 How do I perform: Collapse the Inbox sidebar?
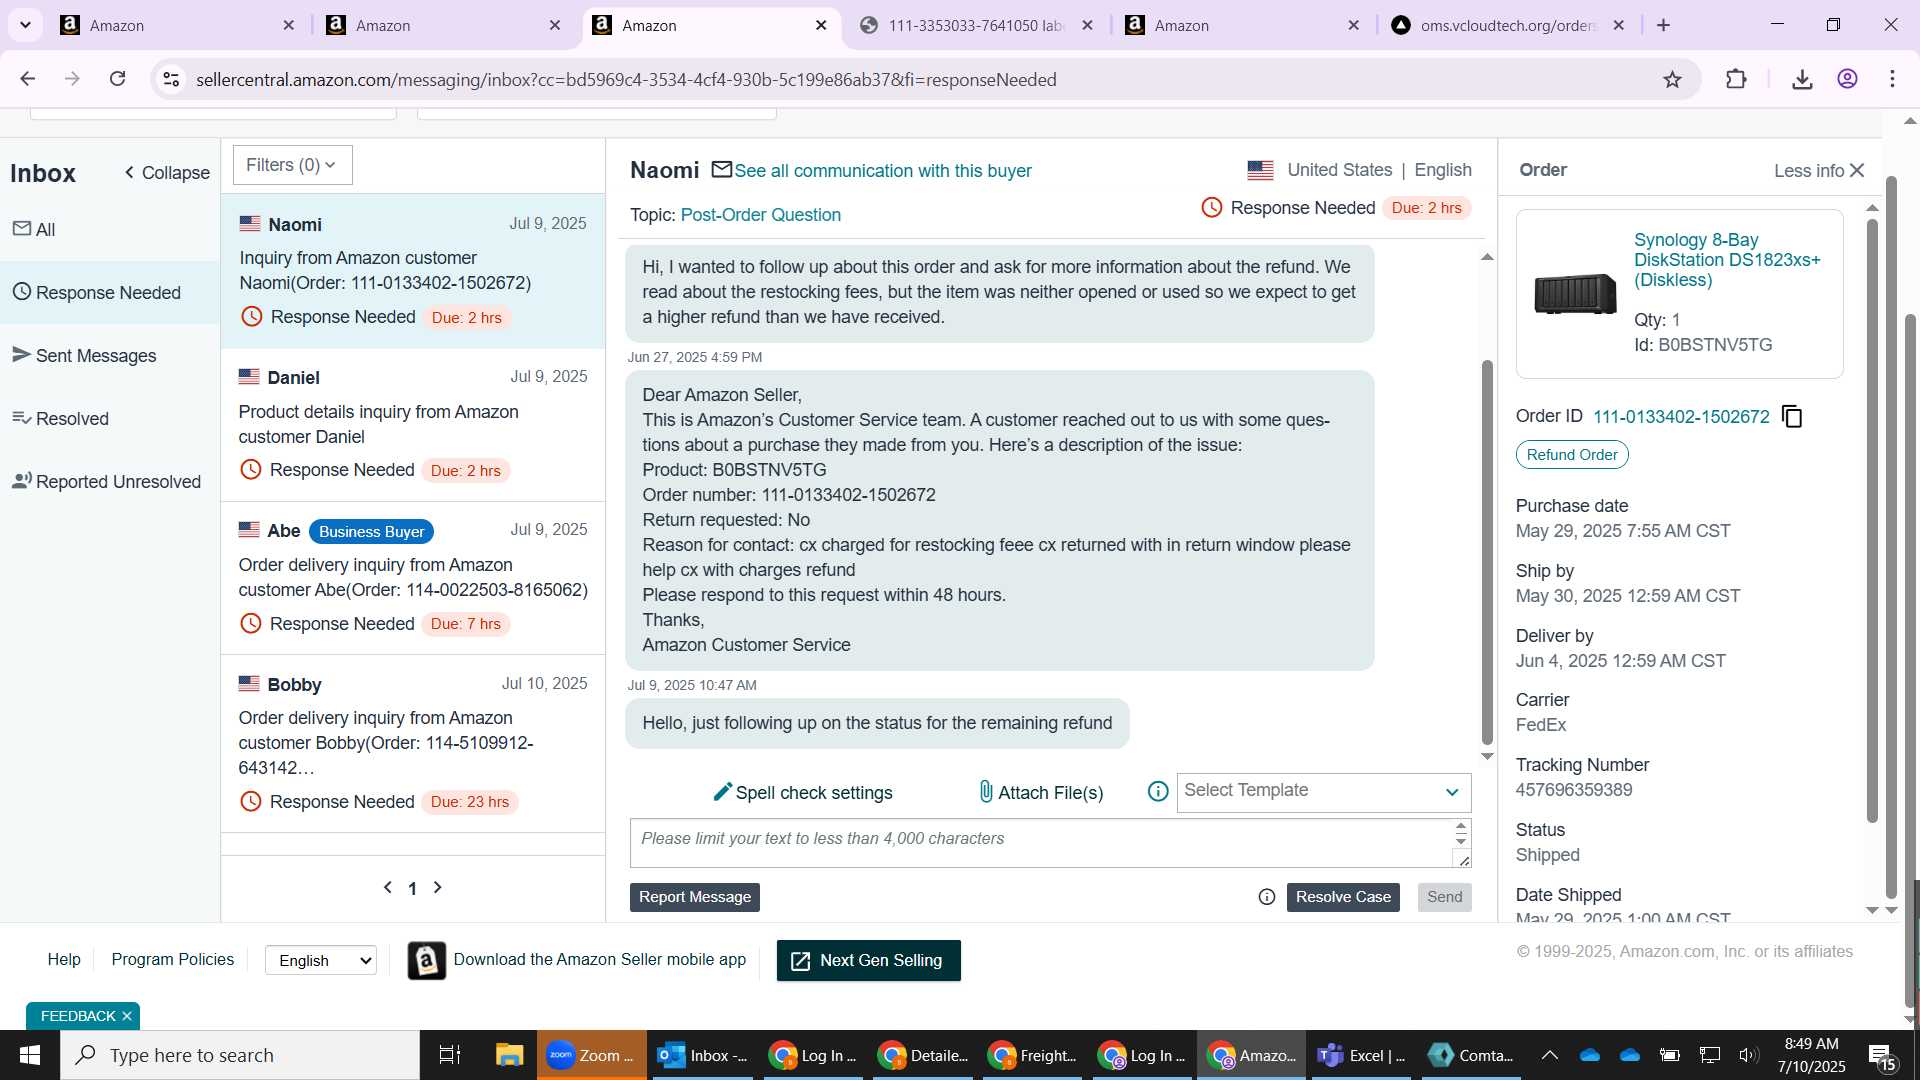(167, 173)
